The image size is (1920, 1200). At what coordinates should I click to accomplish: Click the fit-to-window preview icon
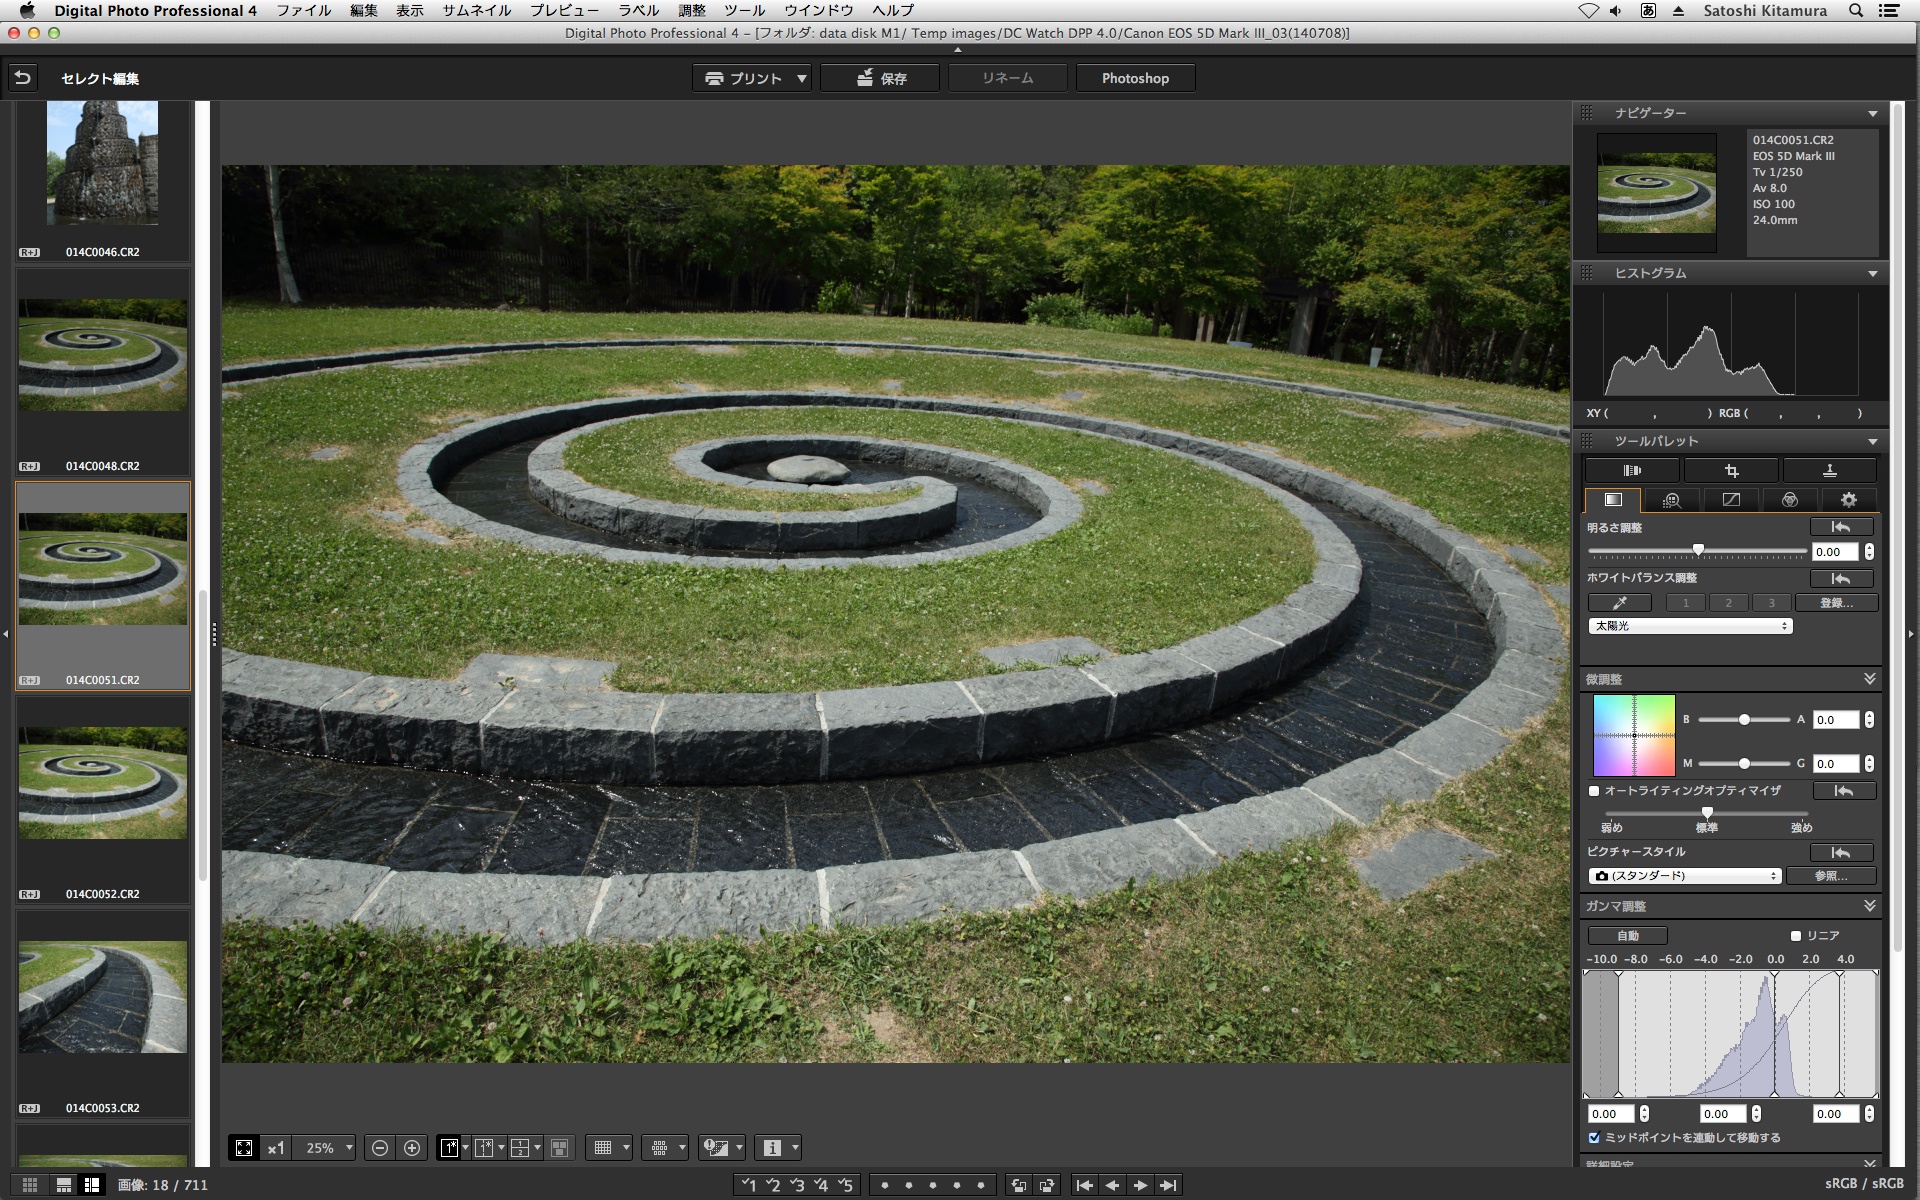click(244, 1148)
